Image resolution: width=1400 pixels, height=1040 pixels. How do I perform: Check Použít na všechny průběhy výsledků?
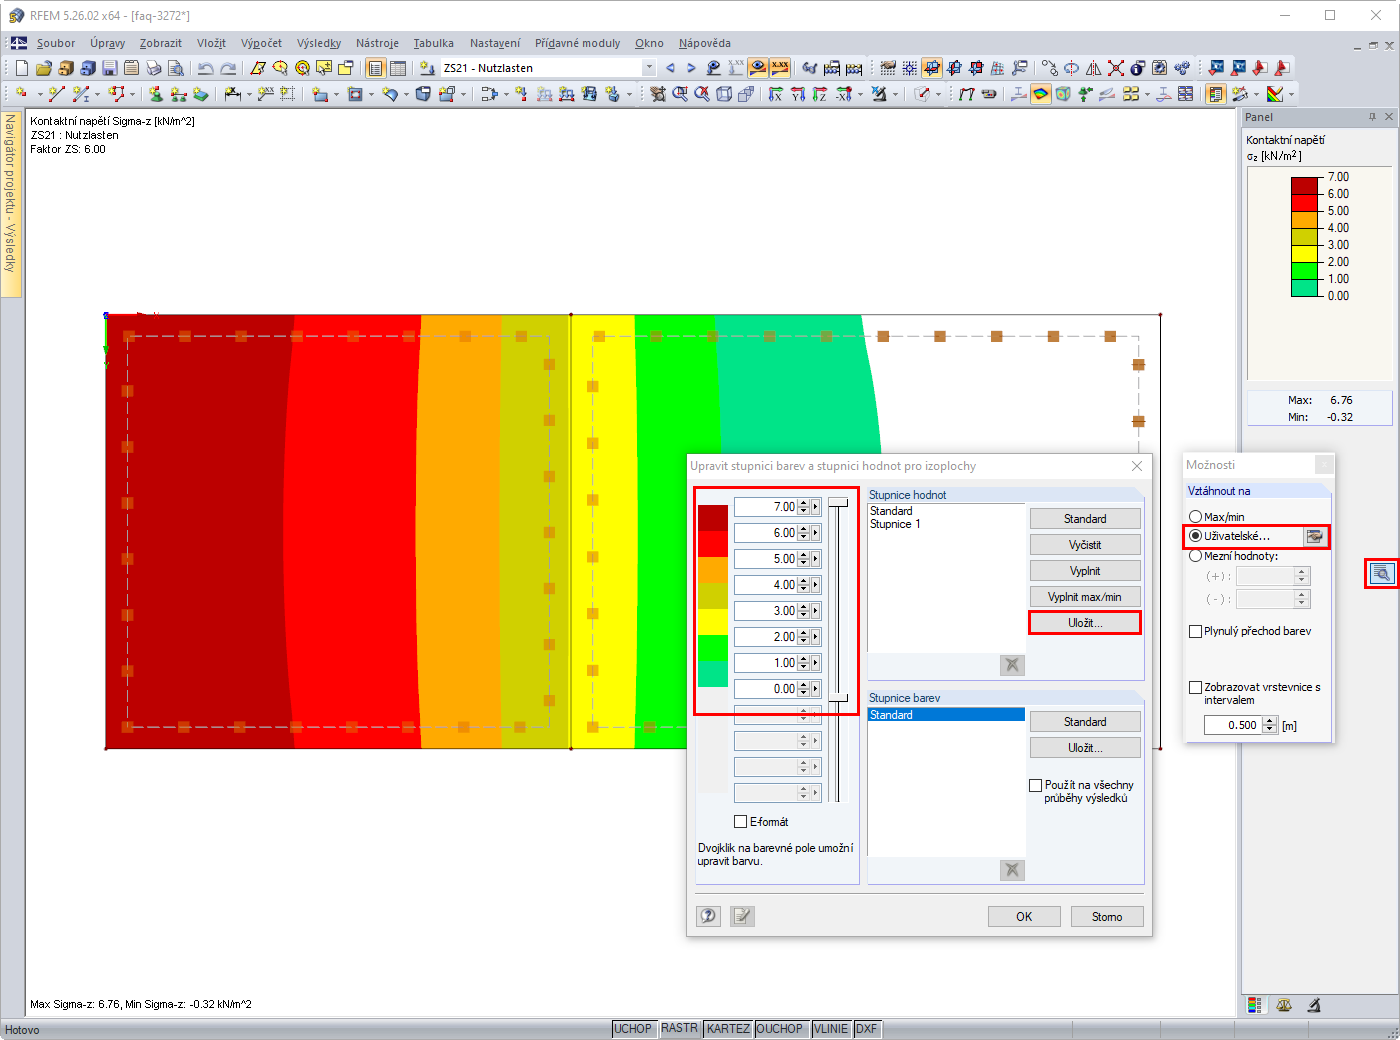click(1035, 785)
